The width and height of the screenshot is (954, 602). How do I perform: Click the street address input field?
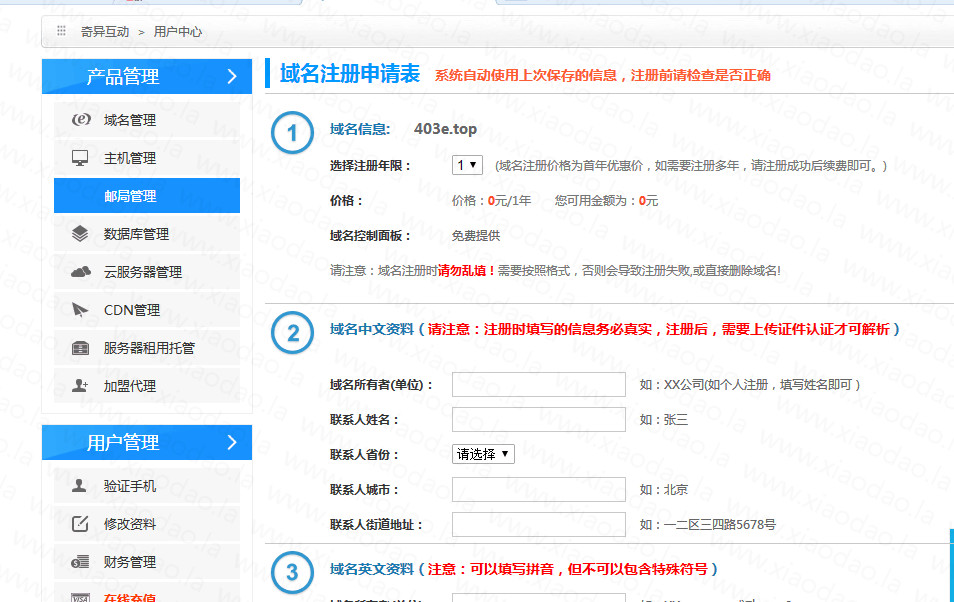pos(538,525)
